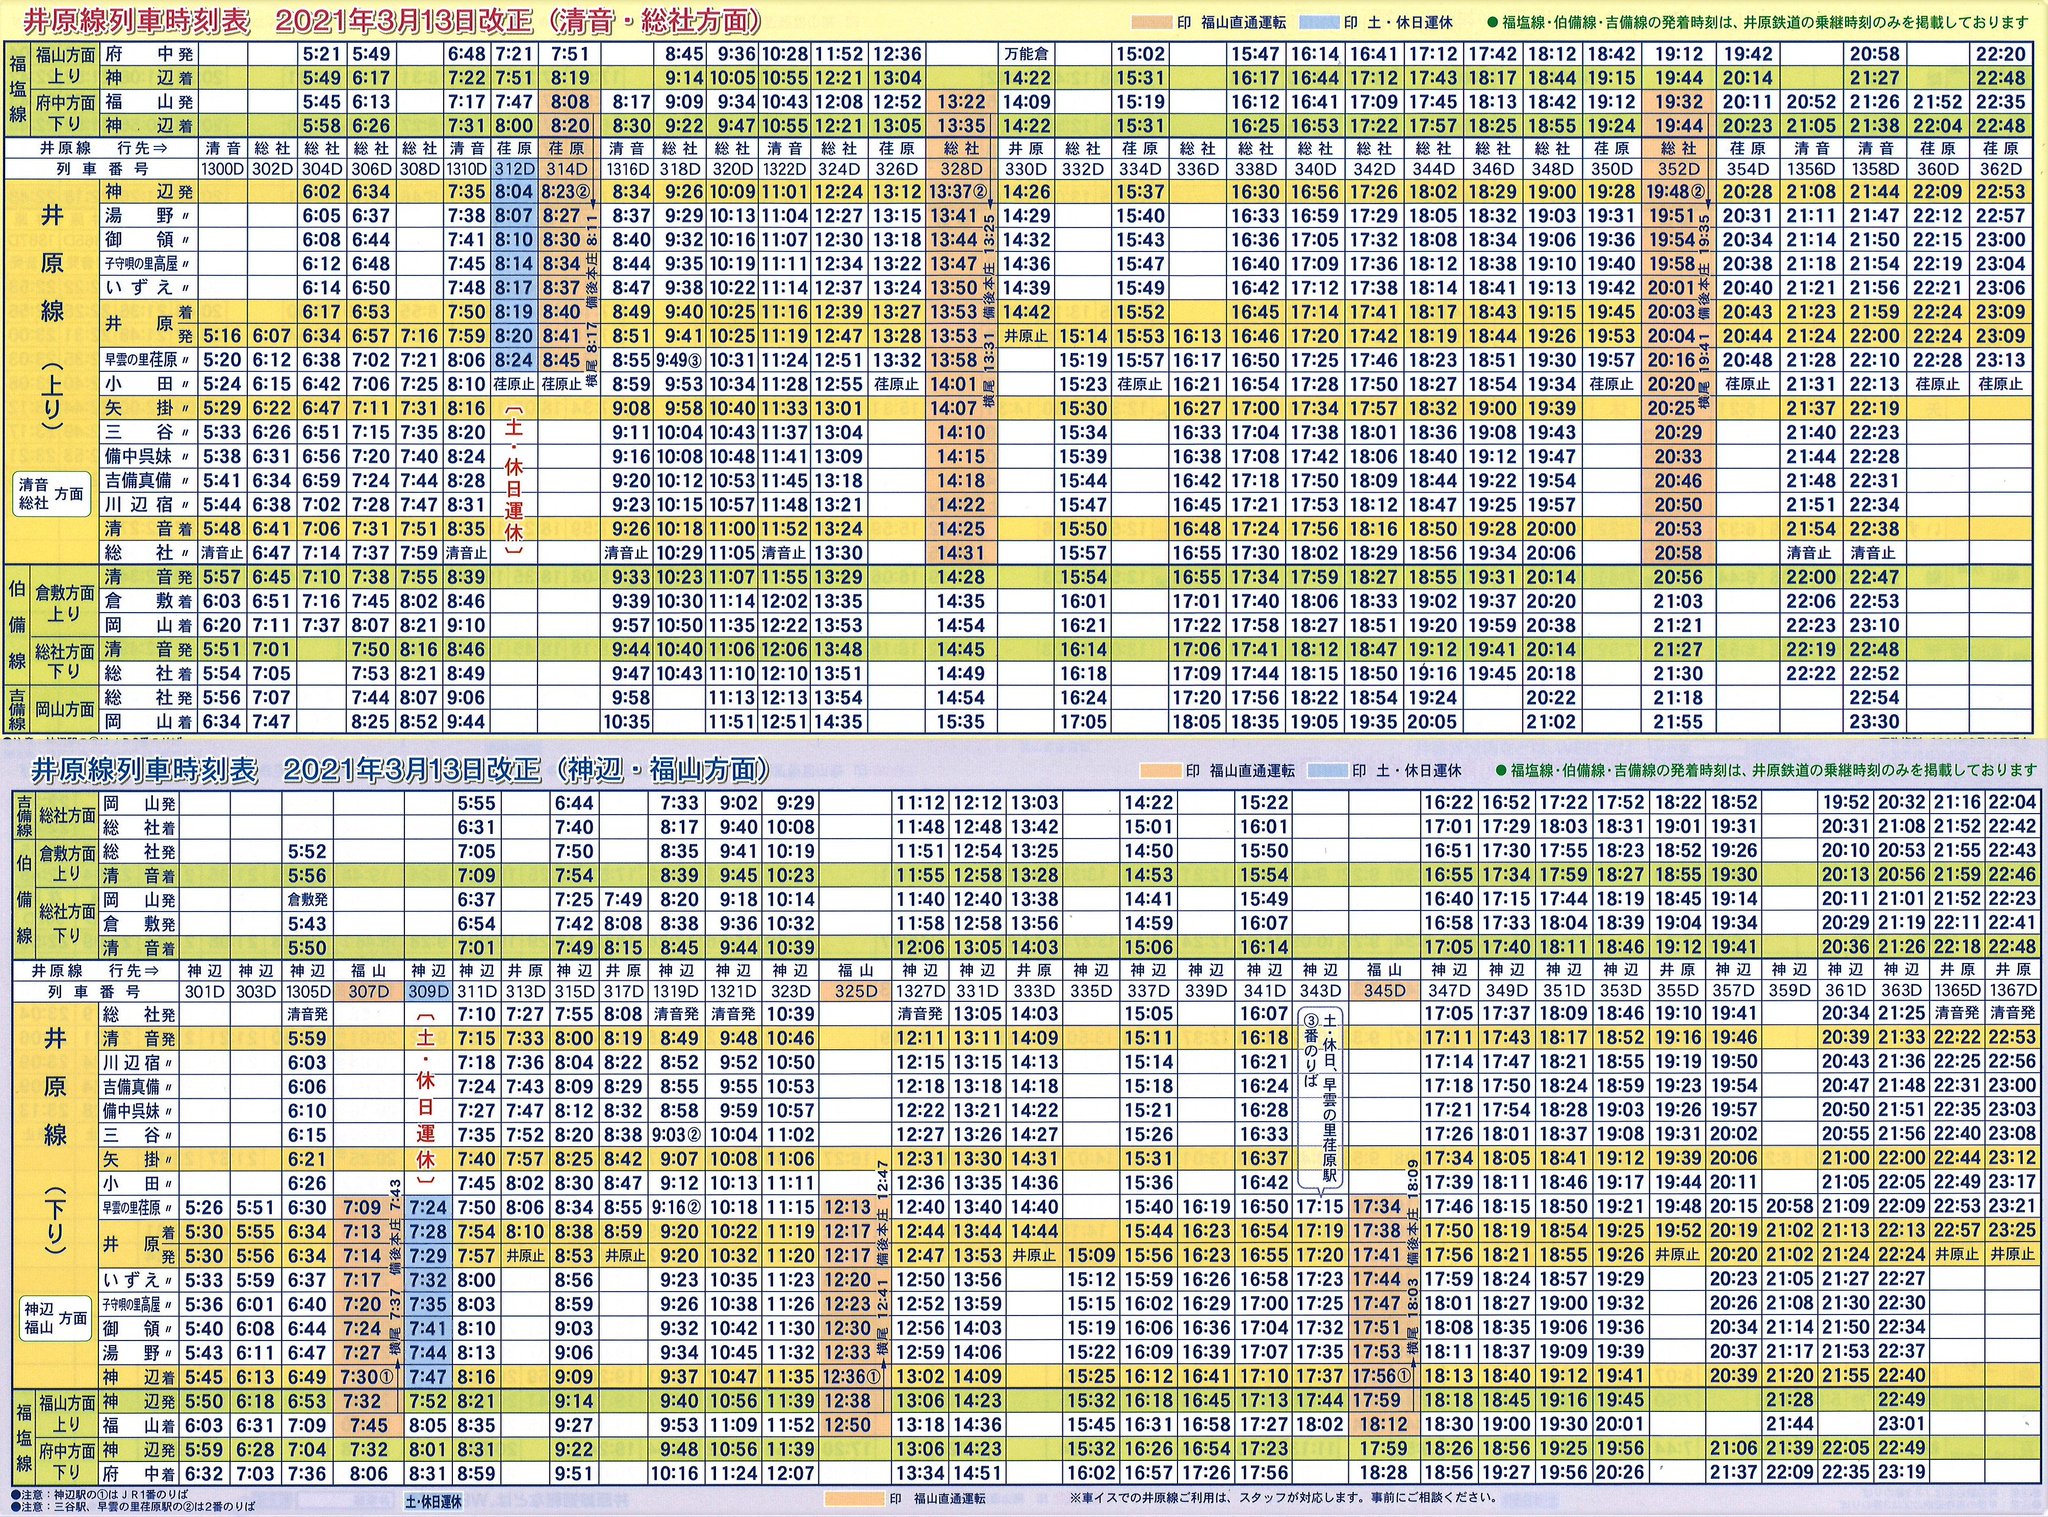Click train number 304D
The width and height of the screenshot is (2048, 1517).
tap(321, 170)
